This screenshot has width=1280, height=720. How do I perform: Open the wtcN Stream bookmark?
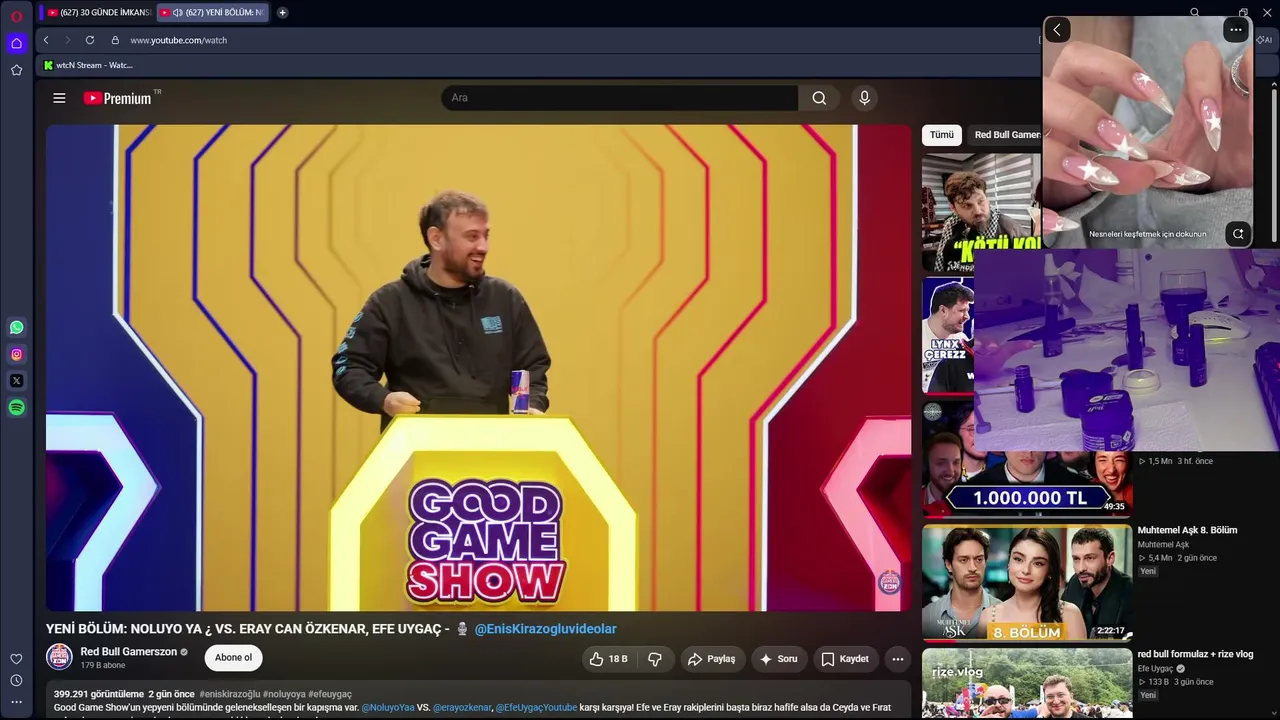88,65
